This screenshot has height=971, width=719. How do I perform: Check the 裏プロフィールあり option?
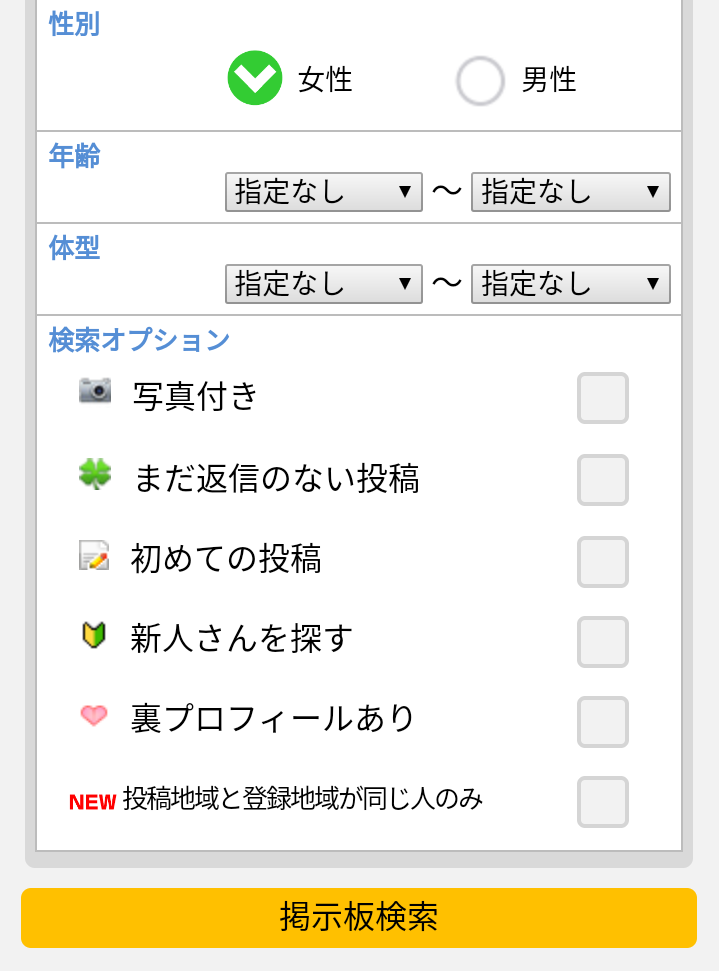[x=602, y=722]
